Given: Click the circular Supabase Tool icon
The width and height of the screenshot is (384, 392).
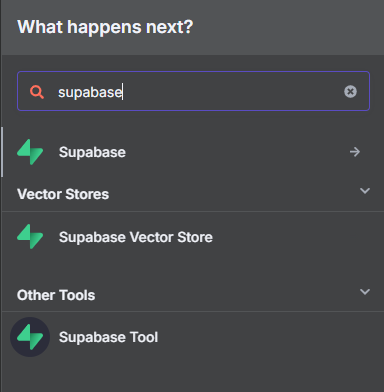Looking at the screenshot, I should click(x=30, y=337).
